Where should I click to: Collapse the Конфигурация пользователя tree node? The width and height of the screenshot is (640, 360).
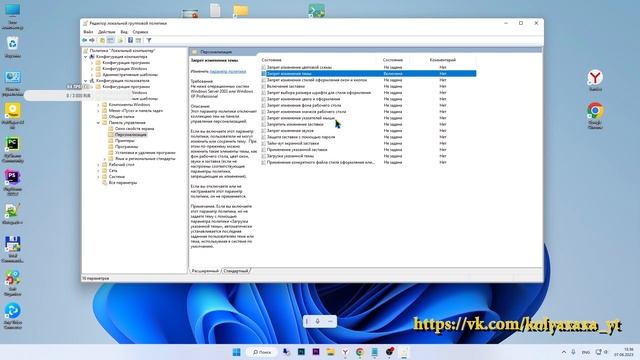[86, 81]
